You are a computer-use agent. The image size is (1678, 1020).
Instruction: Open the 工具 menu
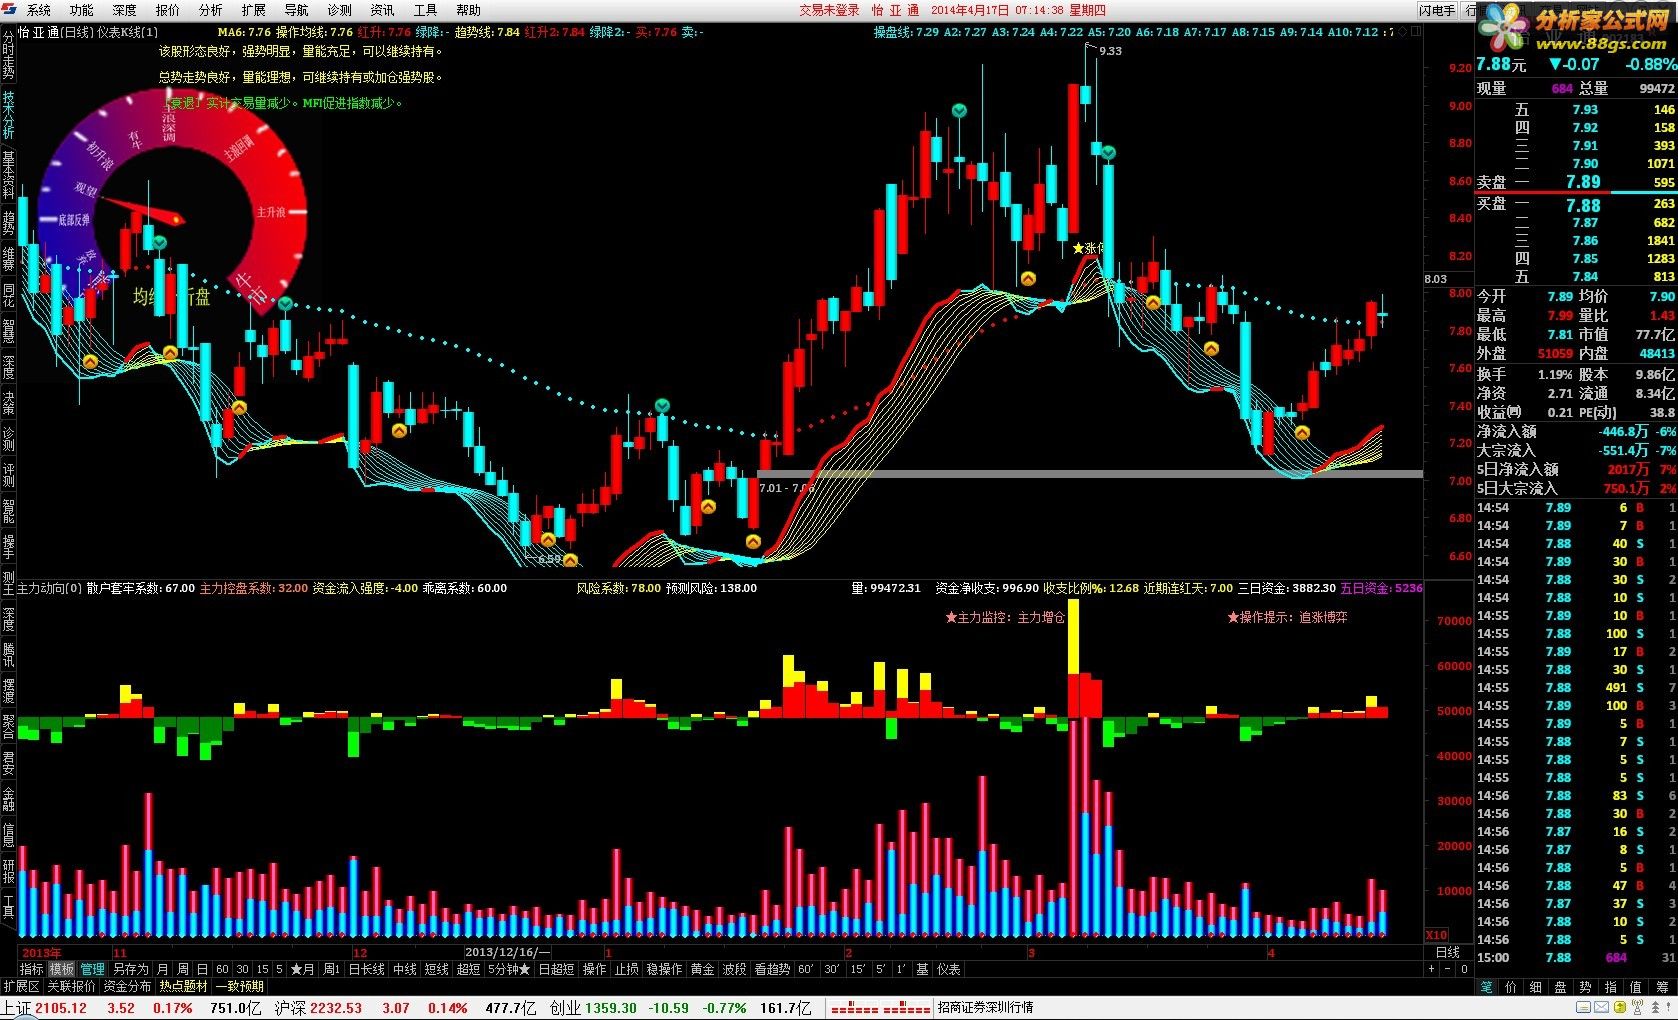(425, 10)
